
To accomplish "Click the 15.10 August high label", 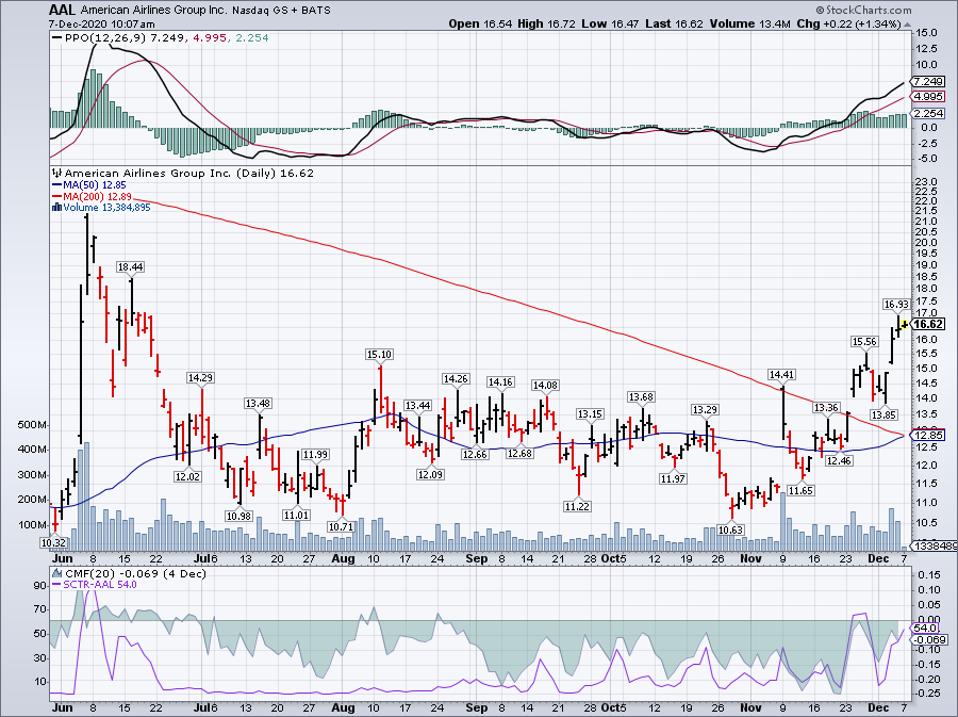I will click(379, 354).
